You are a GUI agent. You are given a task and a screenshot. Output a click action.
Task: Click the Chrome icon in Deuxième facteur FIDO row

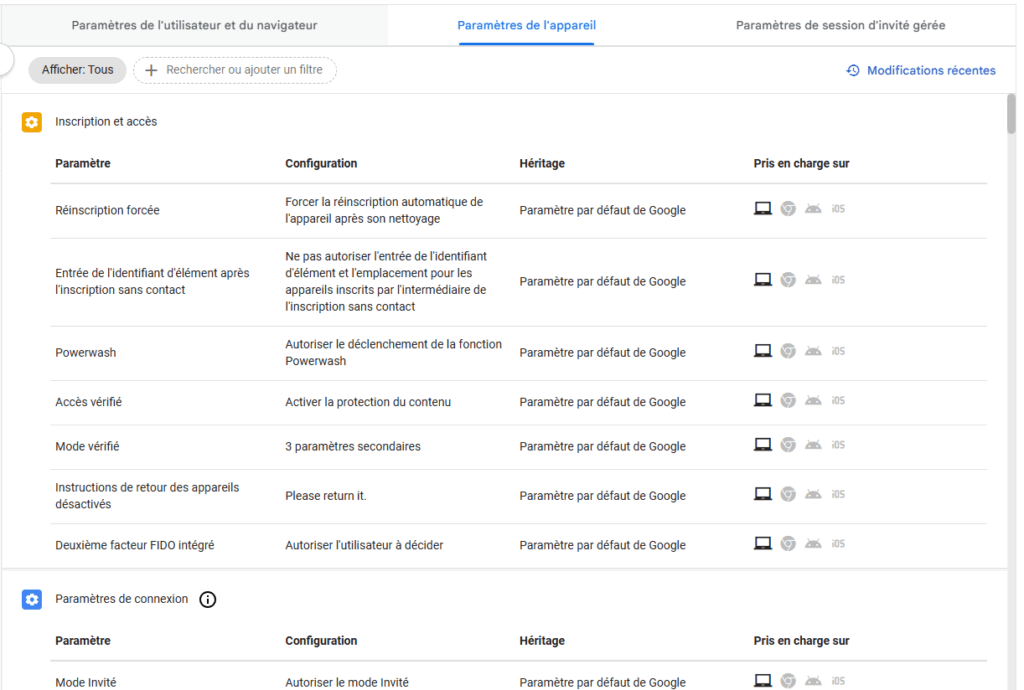point(788,544)
